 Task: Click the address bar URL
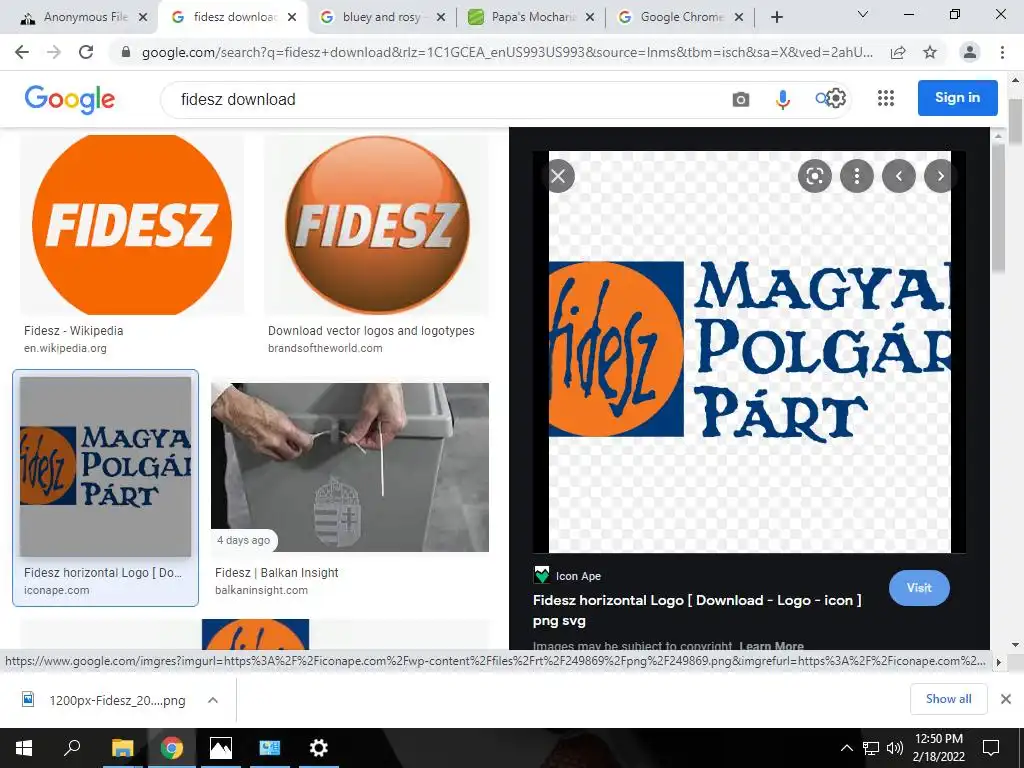click(x=507, y=52)
